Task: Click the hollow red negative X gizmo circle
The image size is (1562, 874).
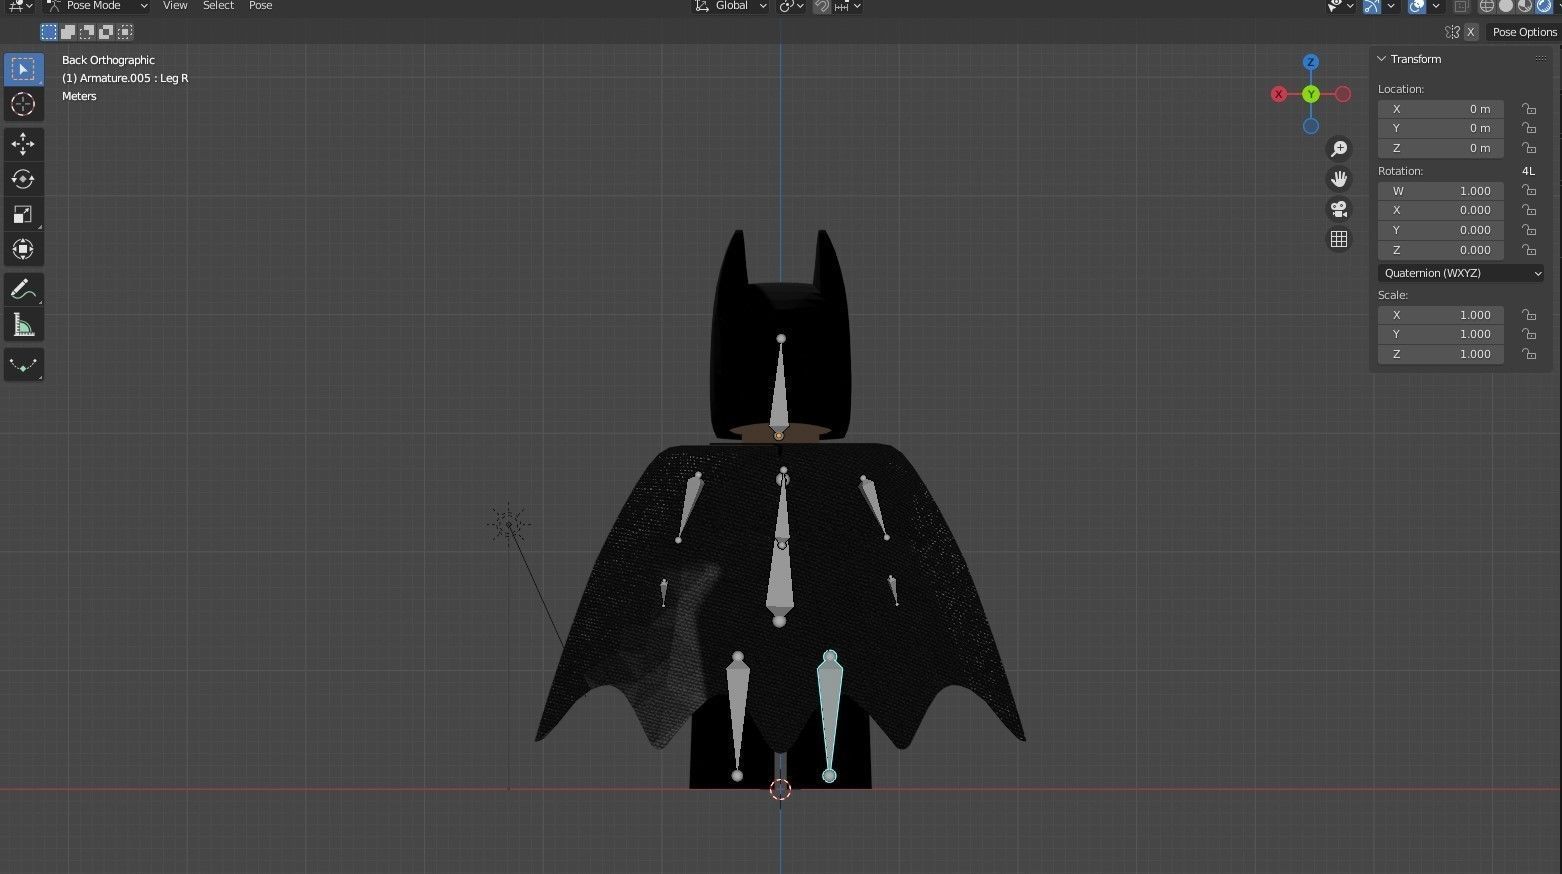Action: tap(1343, 94)
